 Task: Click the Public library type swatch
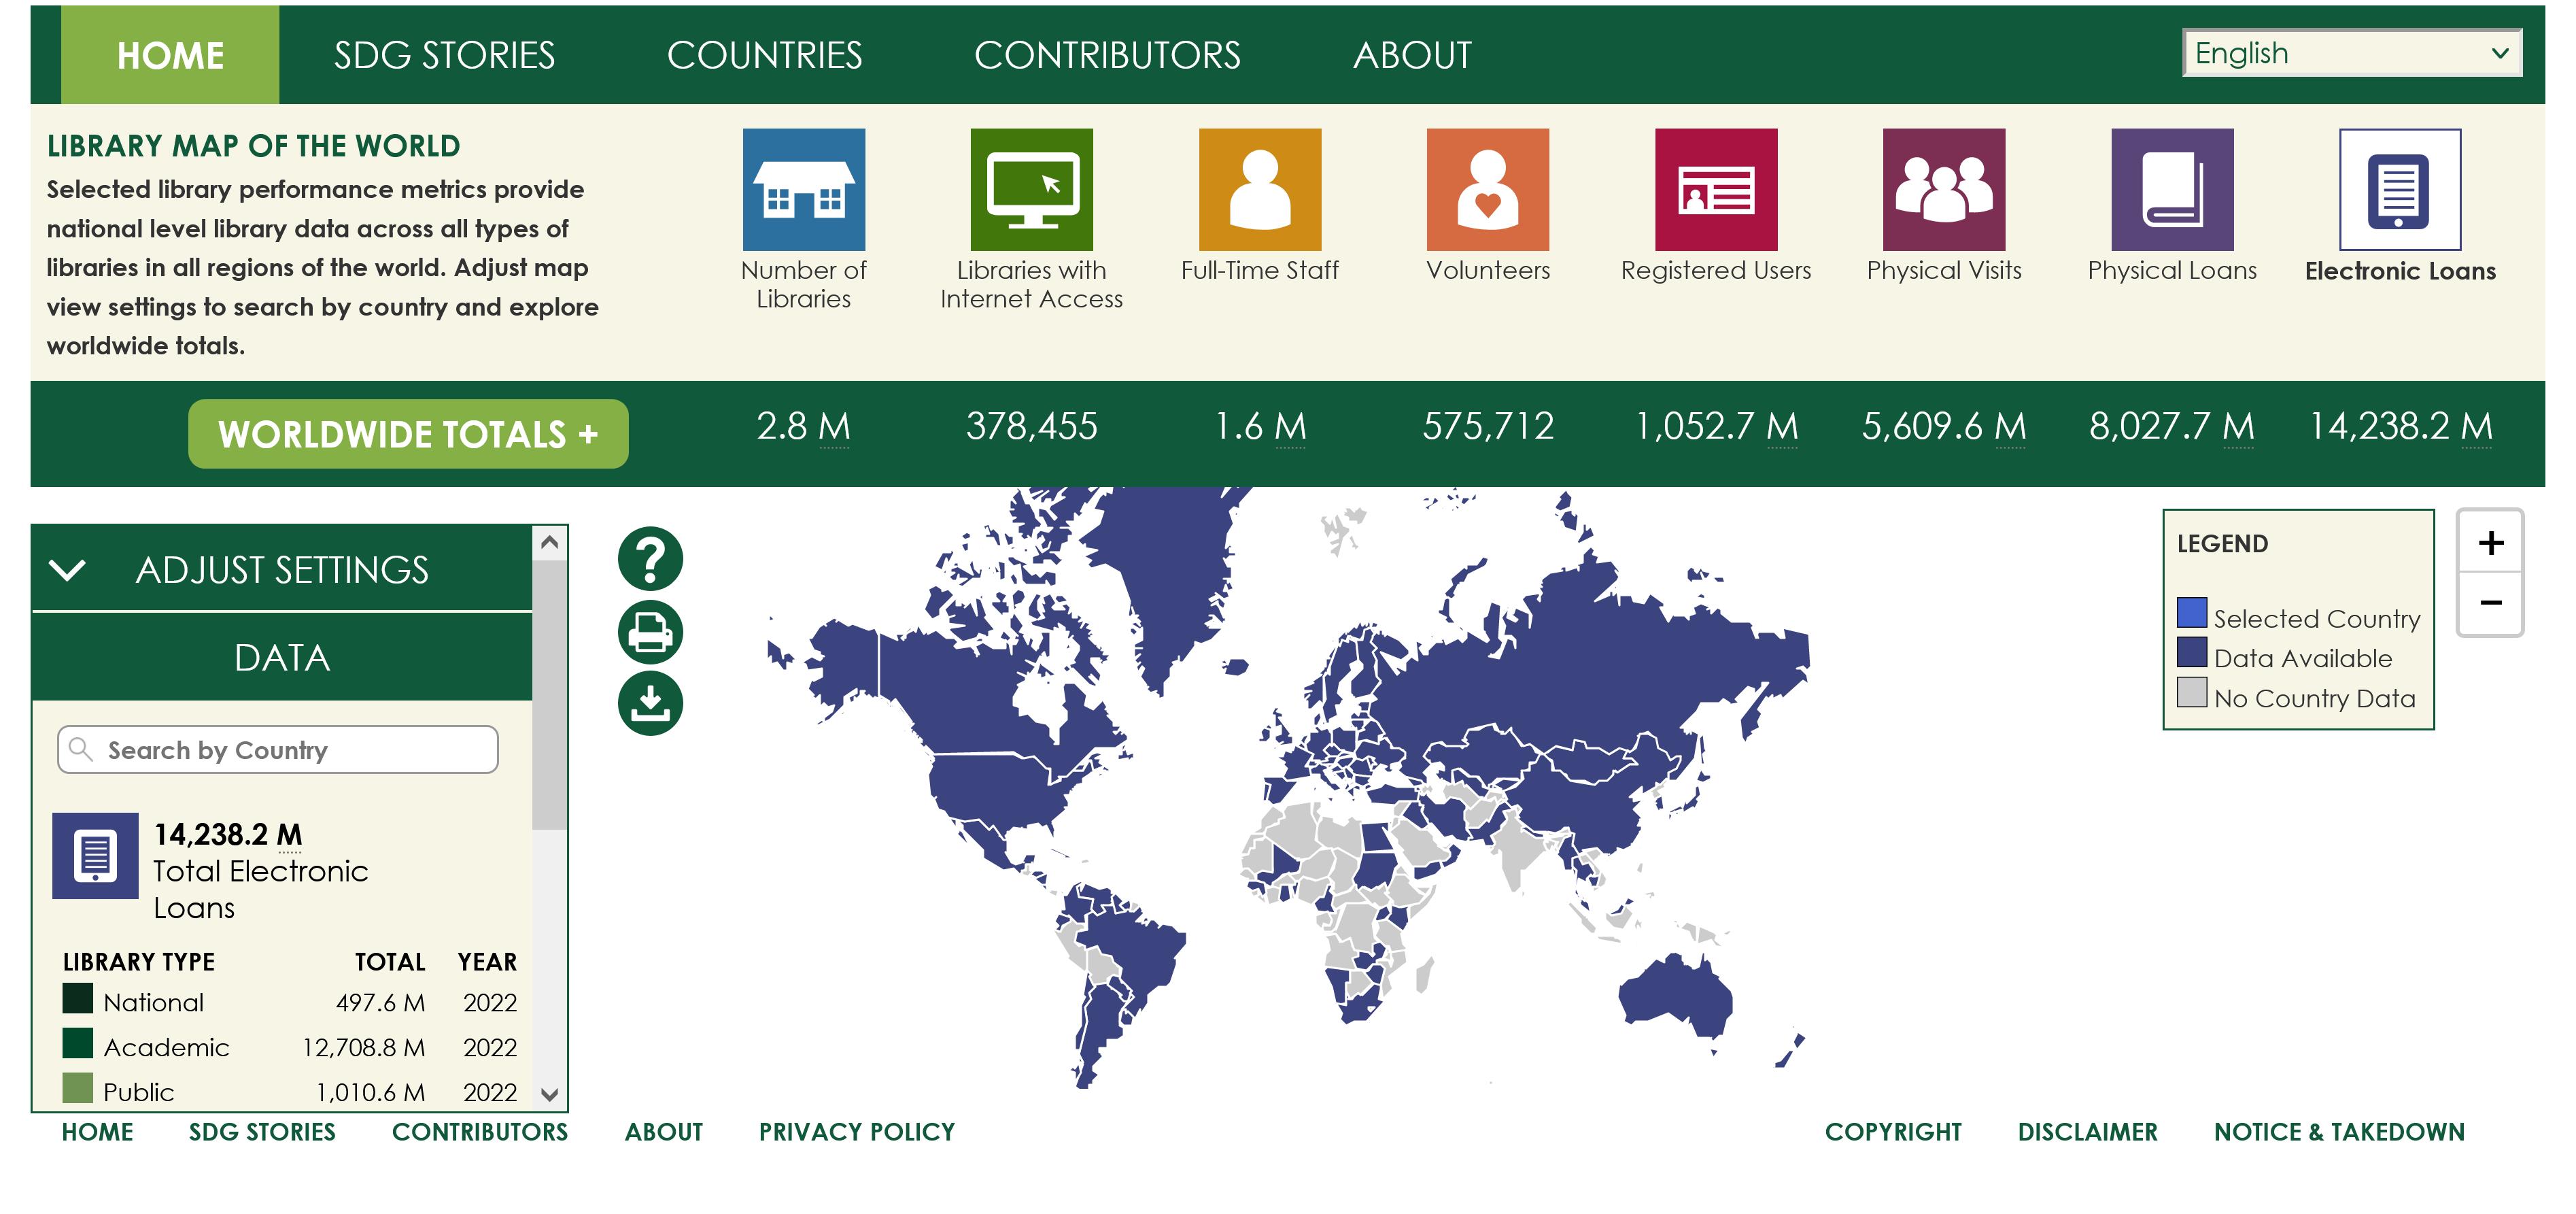(x=77, y=1088)
